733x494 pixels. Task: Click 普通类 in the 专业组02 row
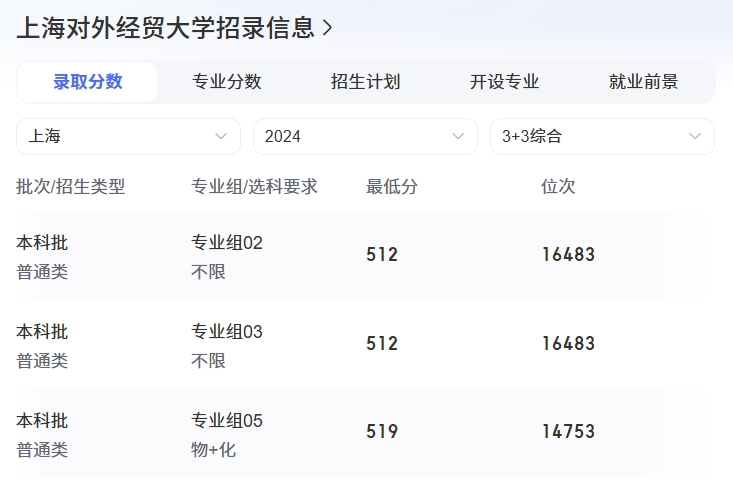point(42,272)
